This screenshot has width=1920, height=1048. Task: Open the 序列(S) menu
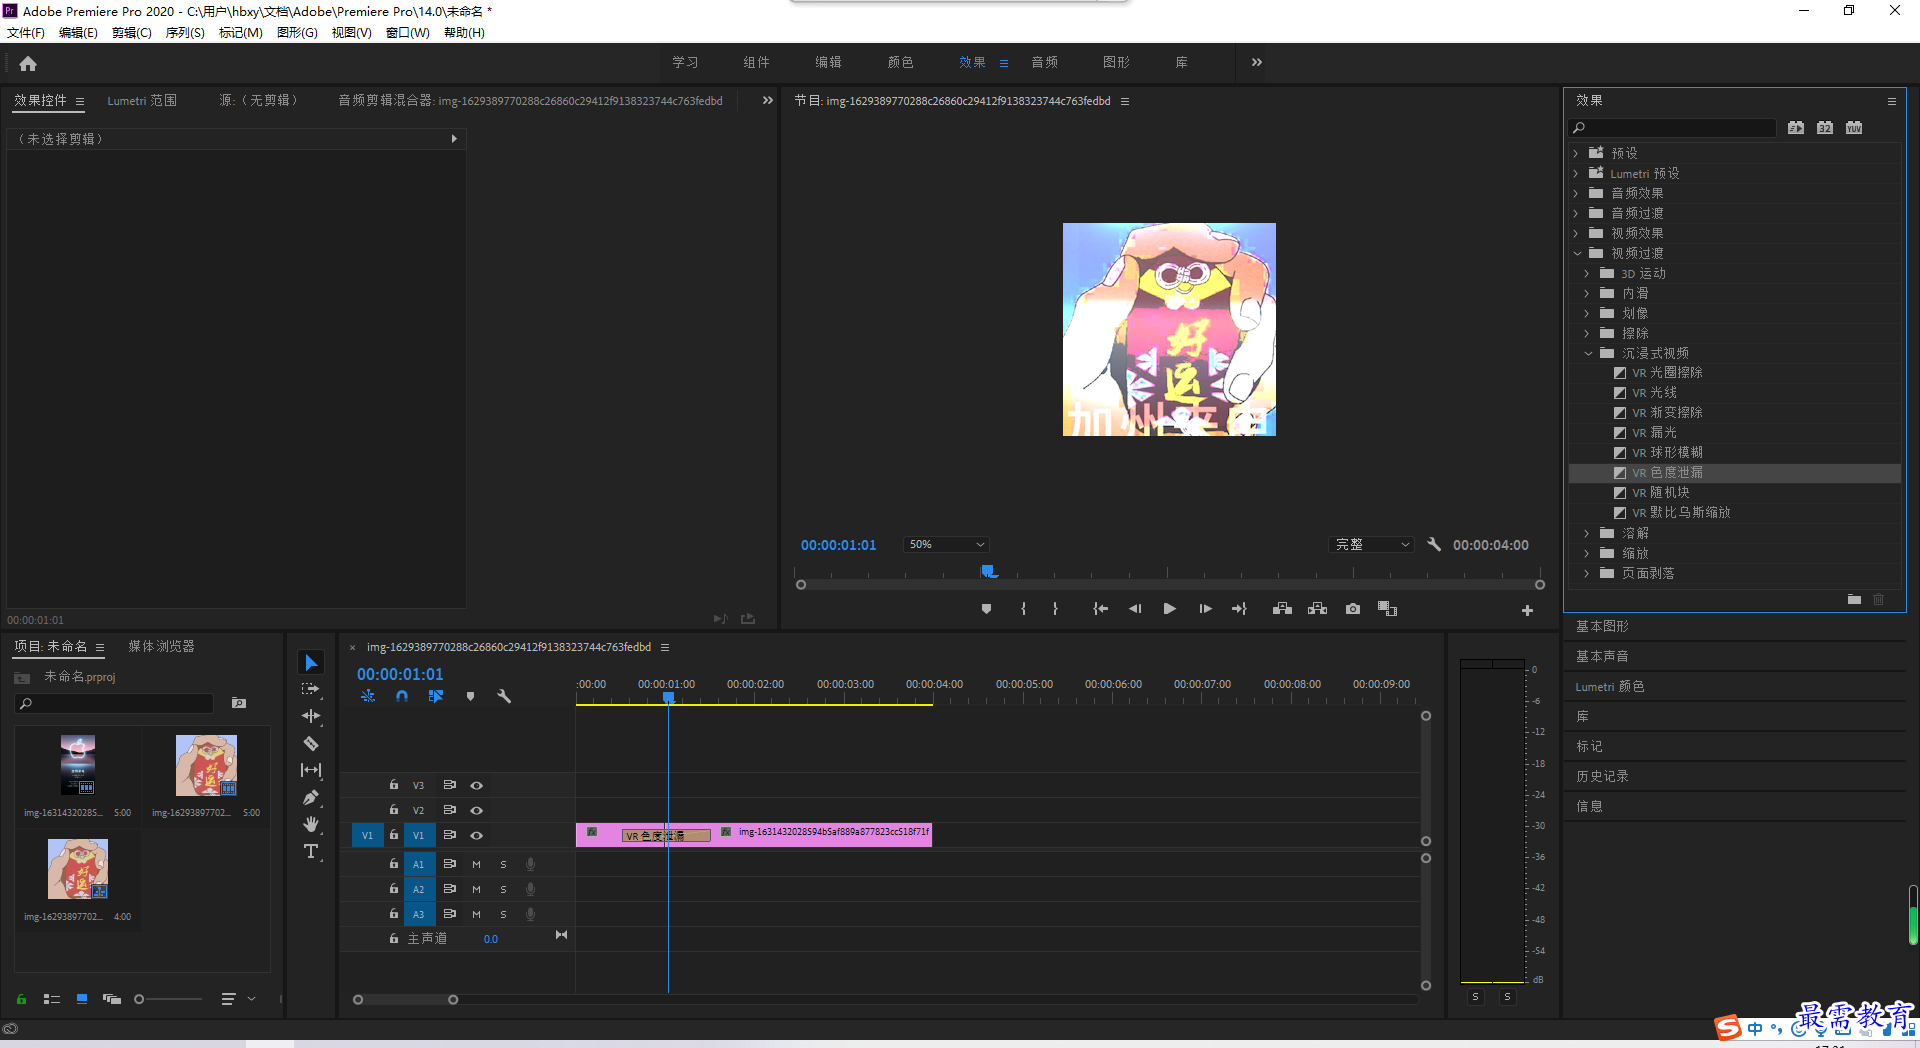click(185, 33)
